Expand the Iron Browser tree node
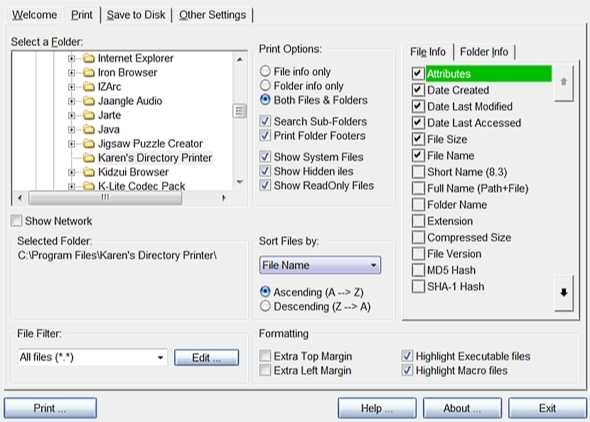The image size is (590, 422). pyautogui.click(x=71, y=73)
